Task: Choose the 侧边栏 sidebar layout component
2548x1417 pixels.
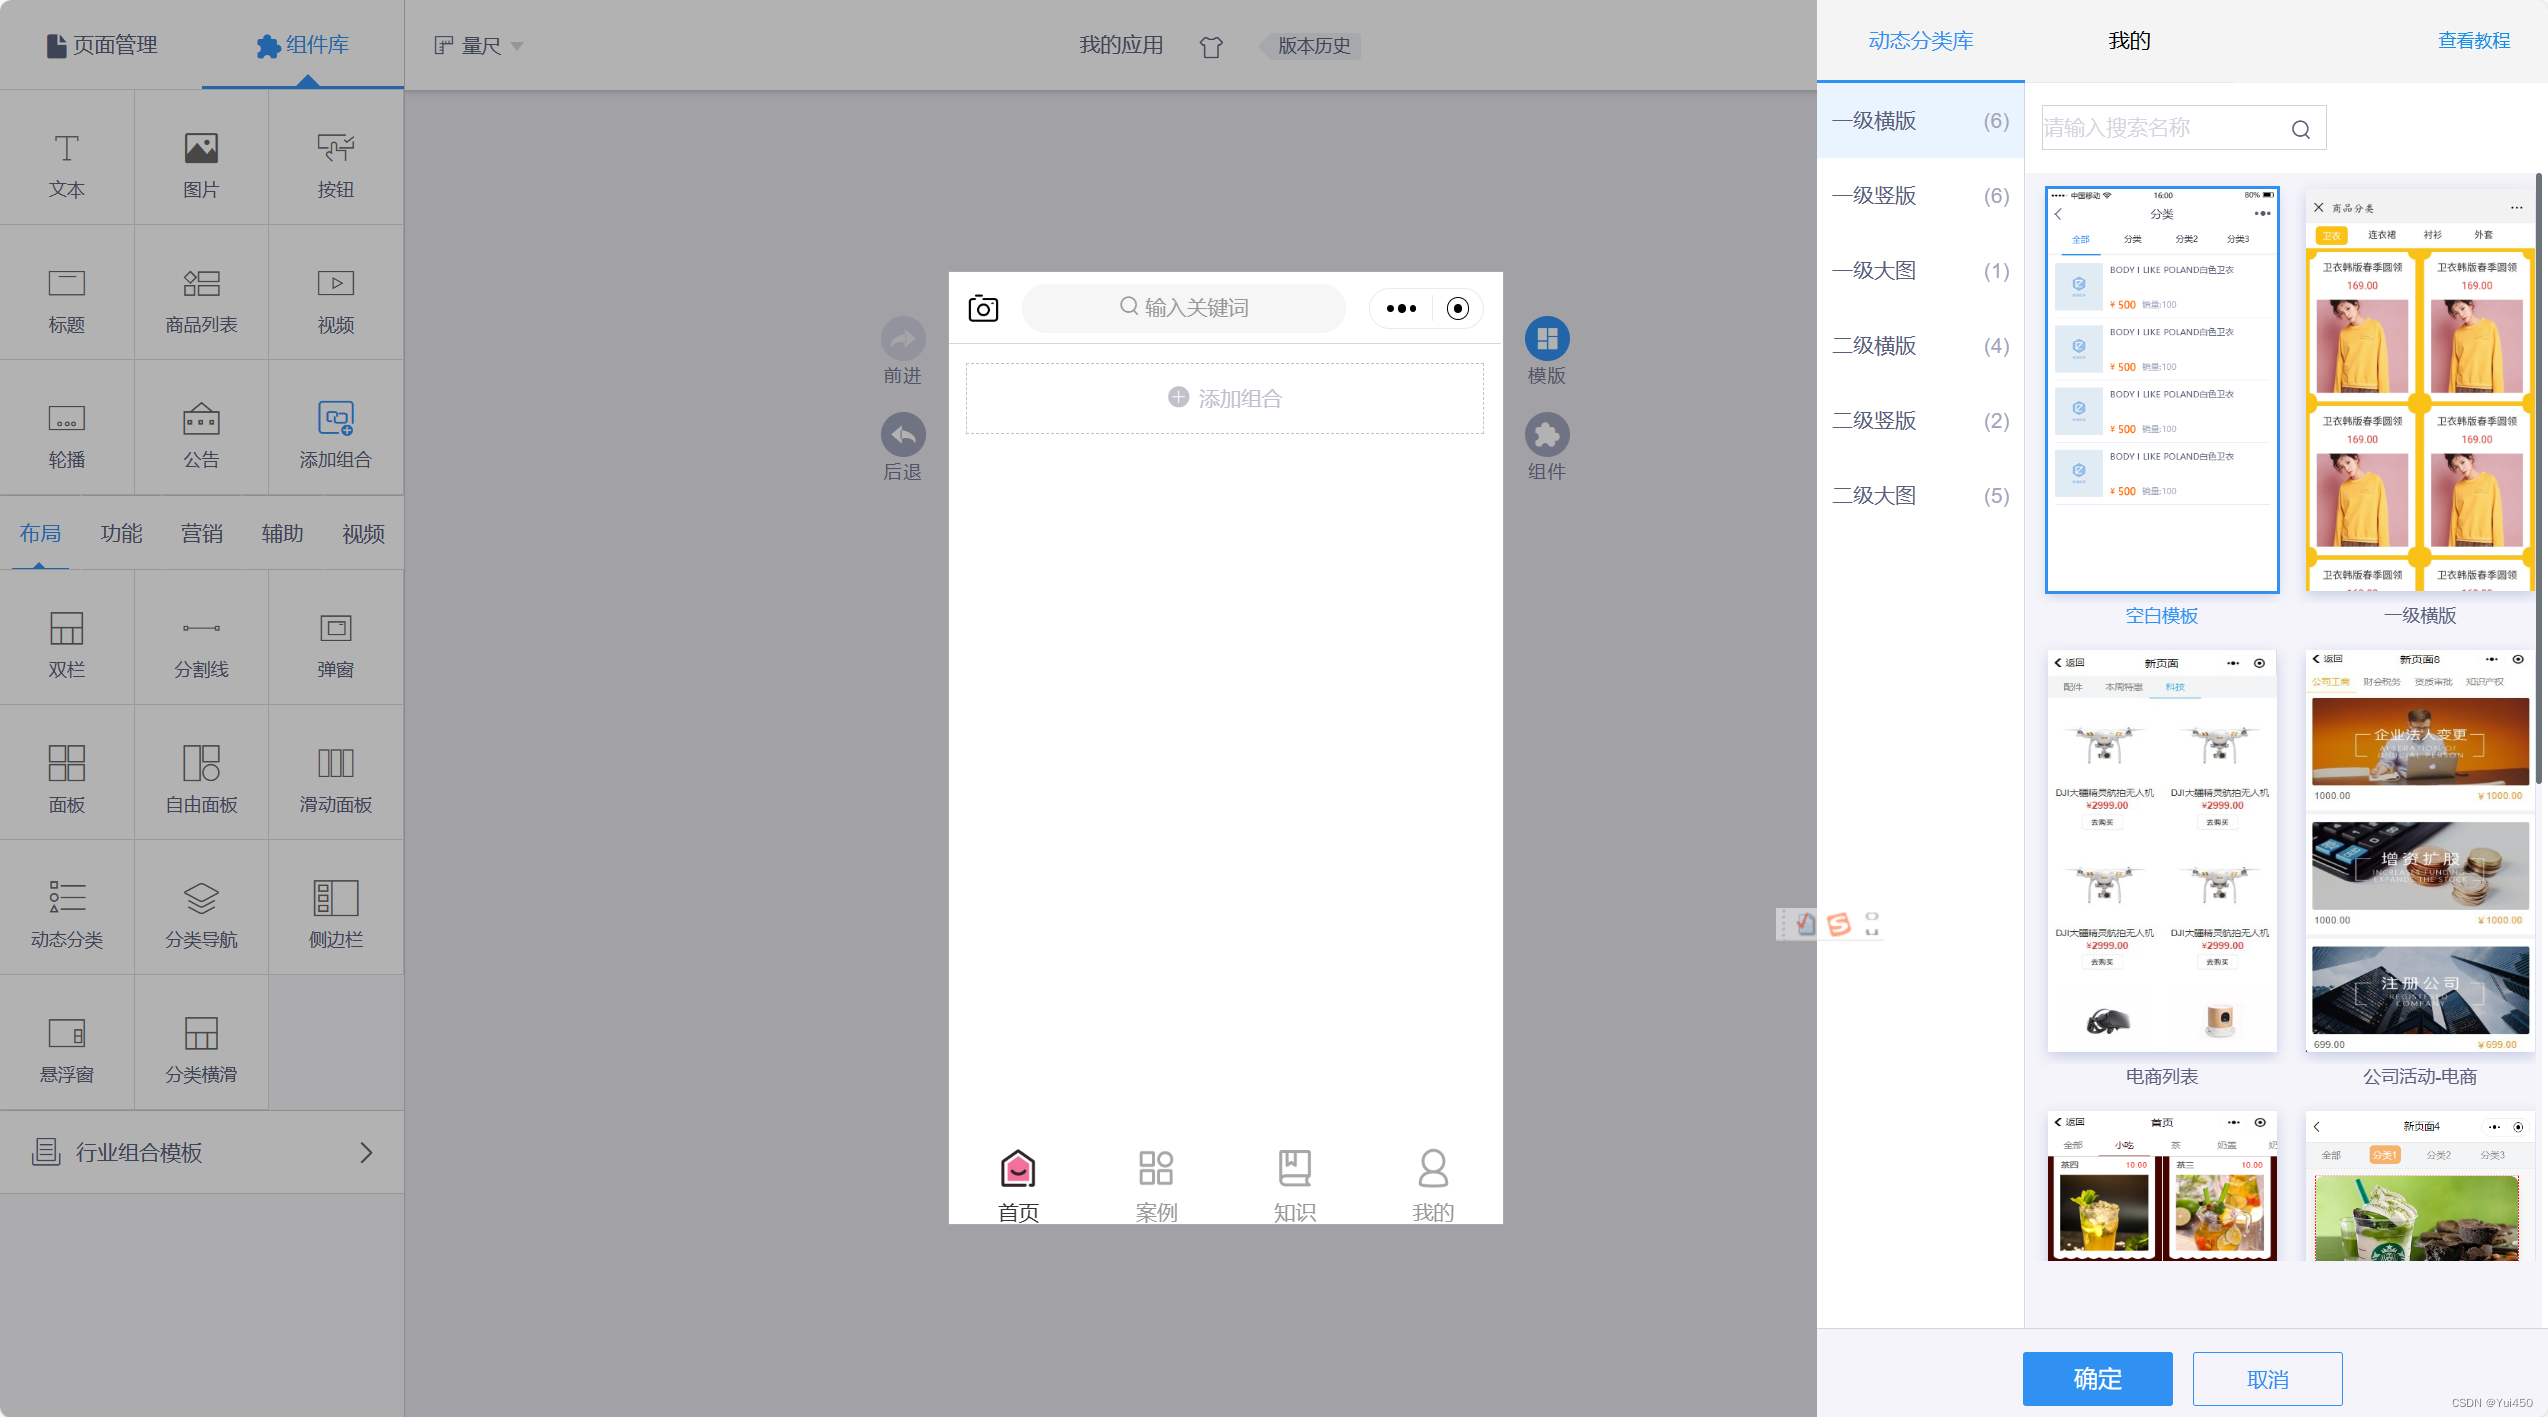Action: [335, 911]
